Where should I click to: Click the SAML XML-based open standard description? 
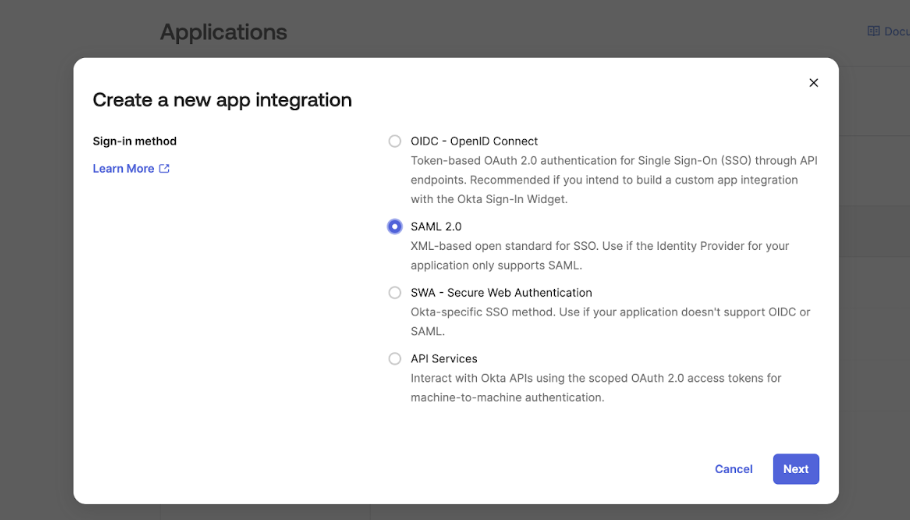pos(600,256)
